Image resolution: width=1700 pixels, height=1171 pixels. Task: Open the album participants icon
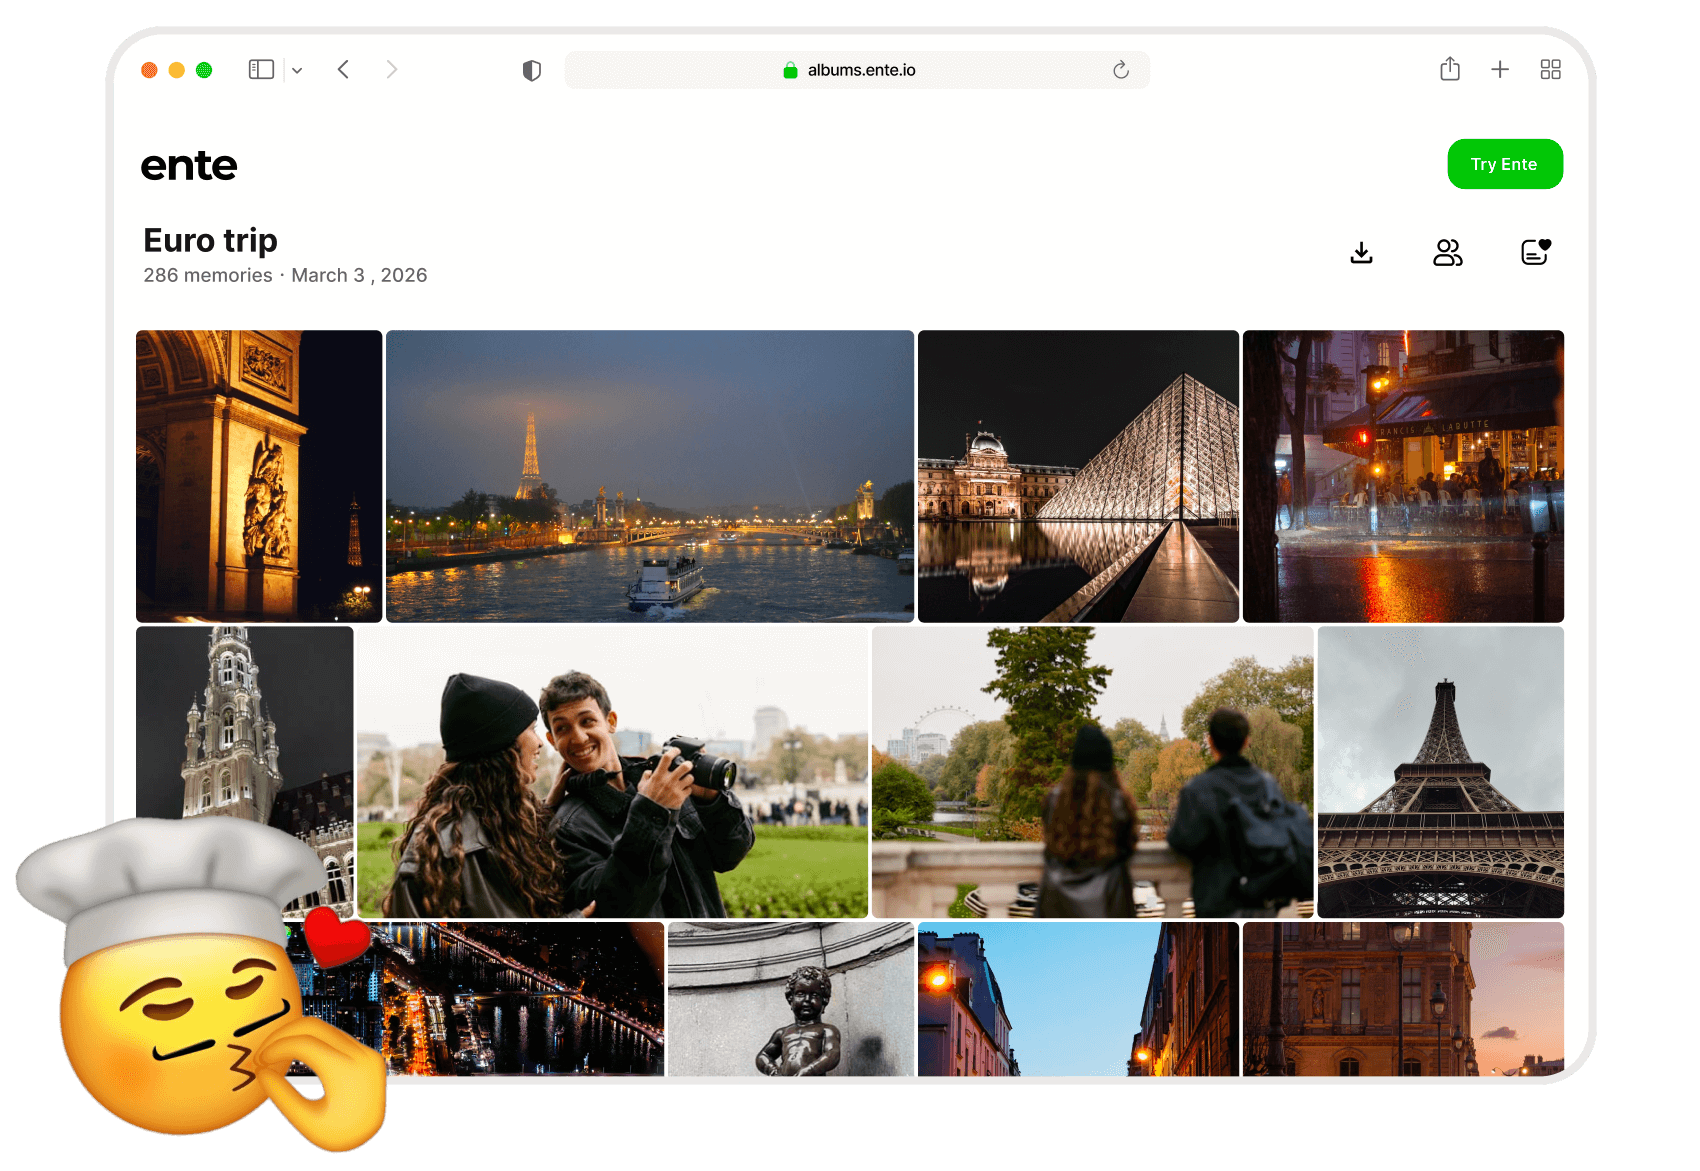(1448, 253)
